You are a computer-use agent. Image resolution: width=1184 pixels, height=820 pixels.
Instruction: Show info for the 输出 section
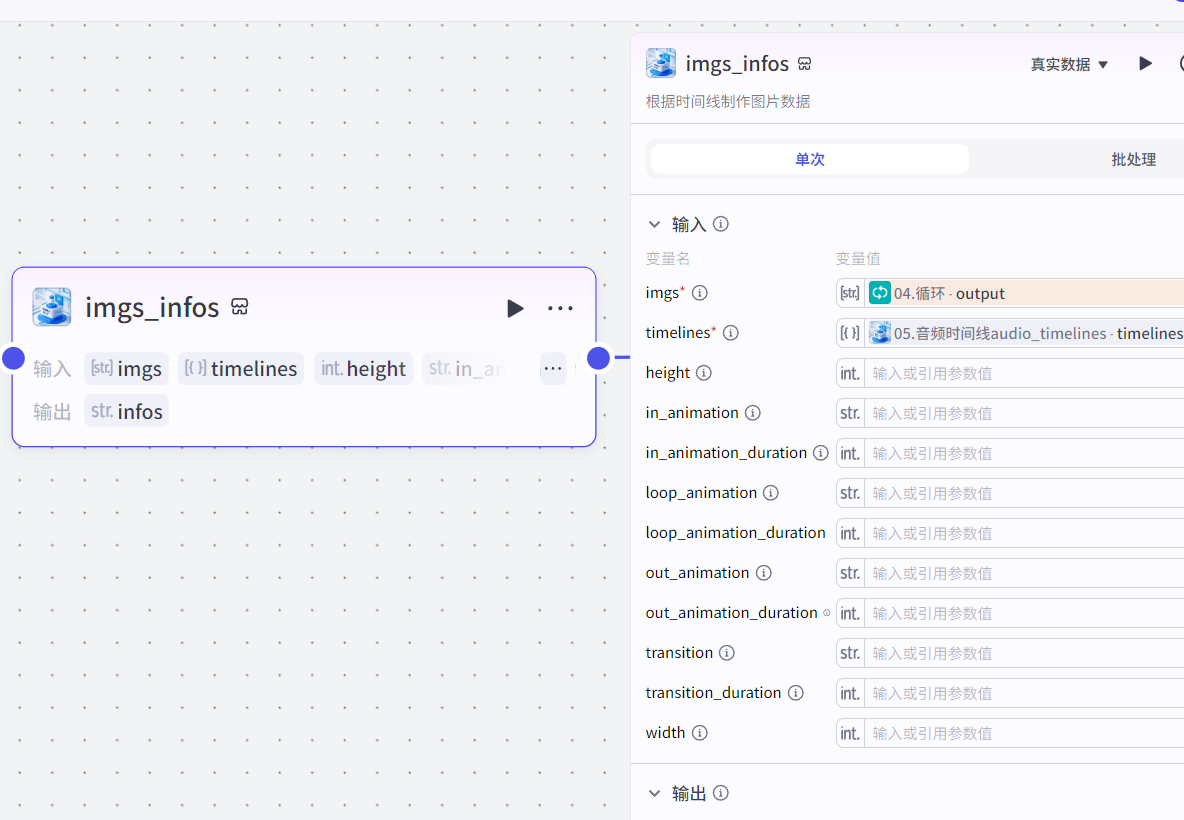(721, 793)
